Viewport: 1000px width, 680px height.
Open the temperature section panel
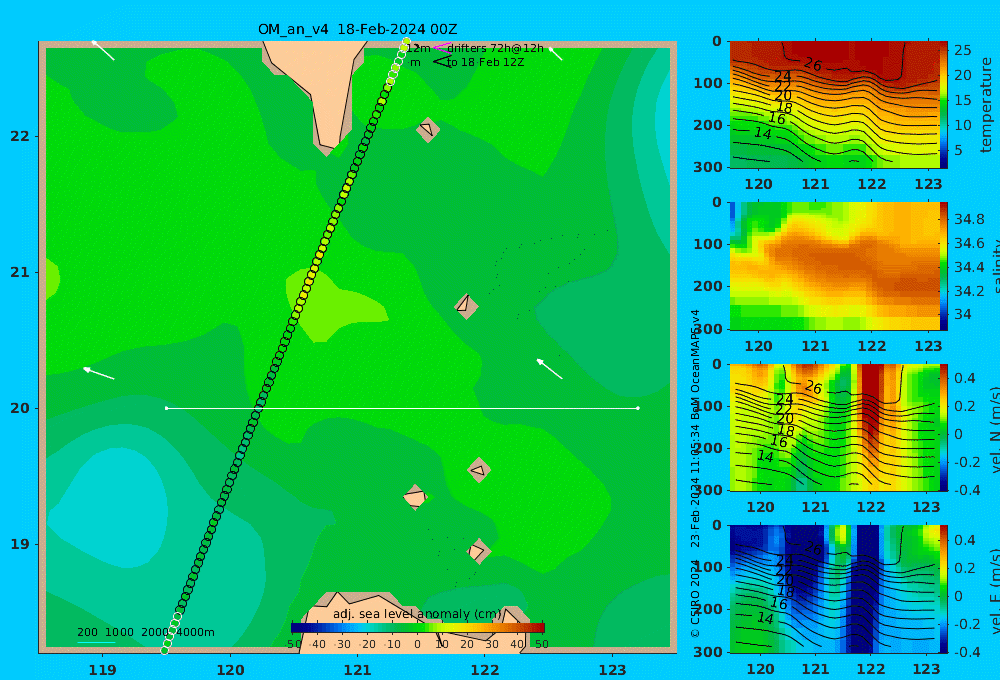tap(834, 105)
